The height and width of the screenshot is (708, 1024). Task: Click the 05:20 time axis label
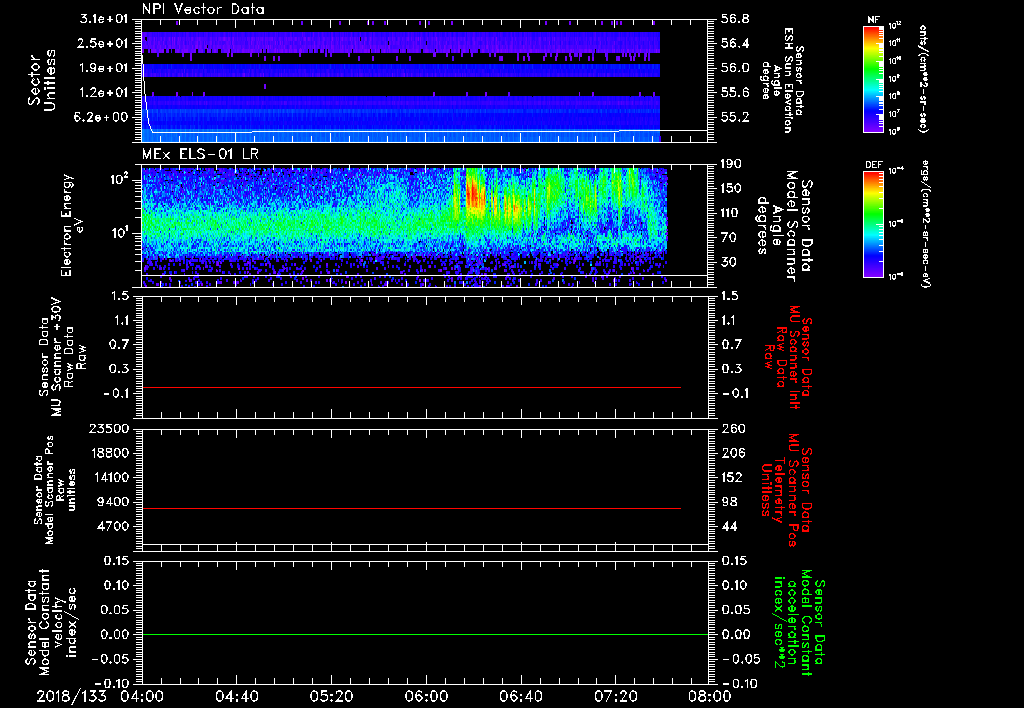(331, 696)
